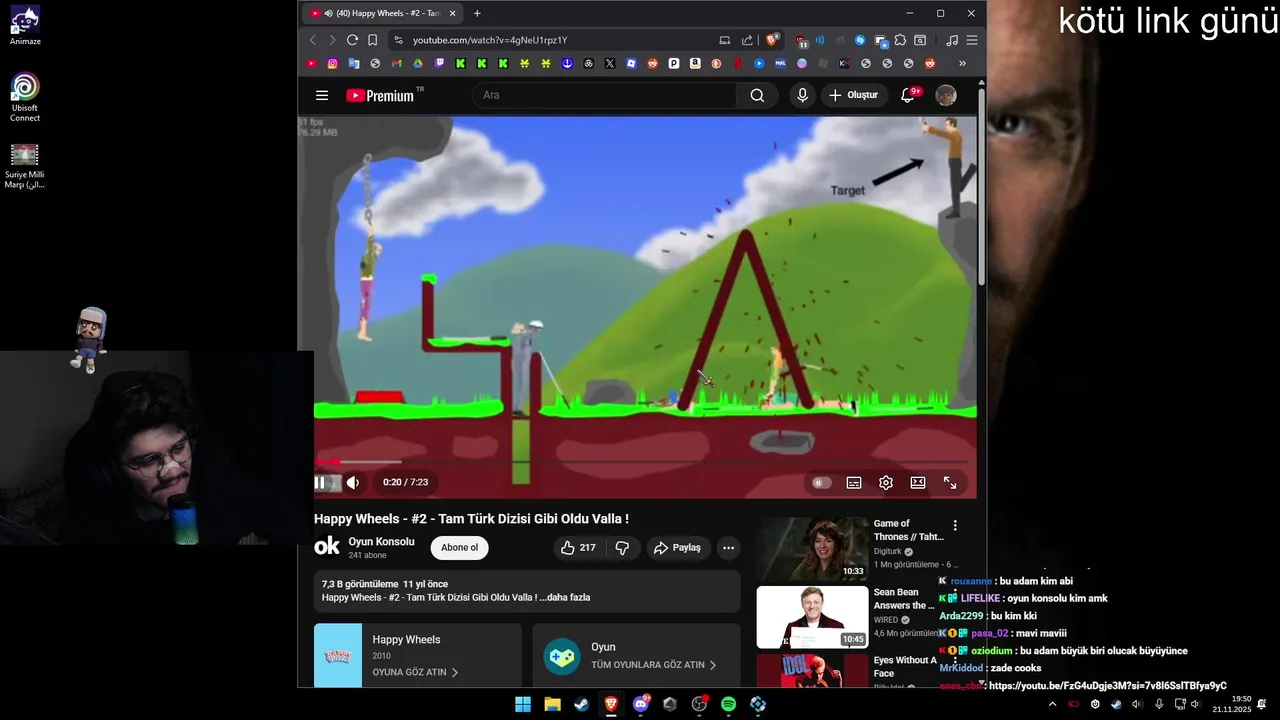Screen dimensions: 1280x720
Task: Click the Oyun Konsolu channel avatar
Action: click(x=327, y=546)
